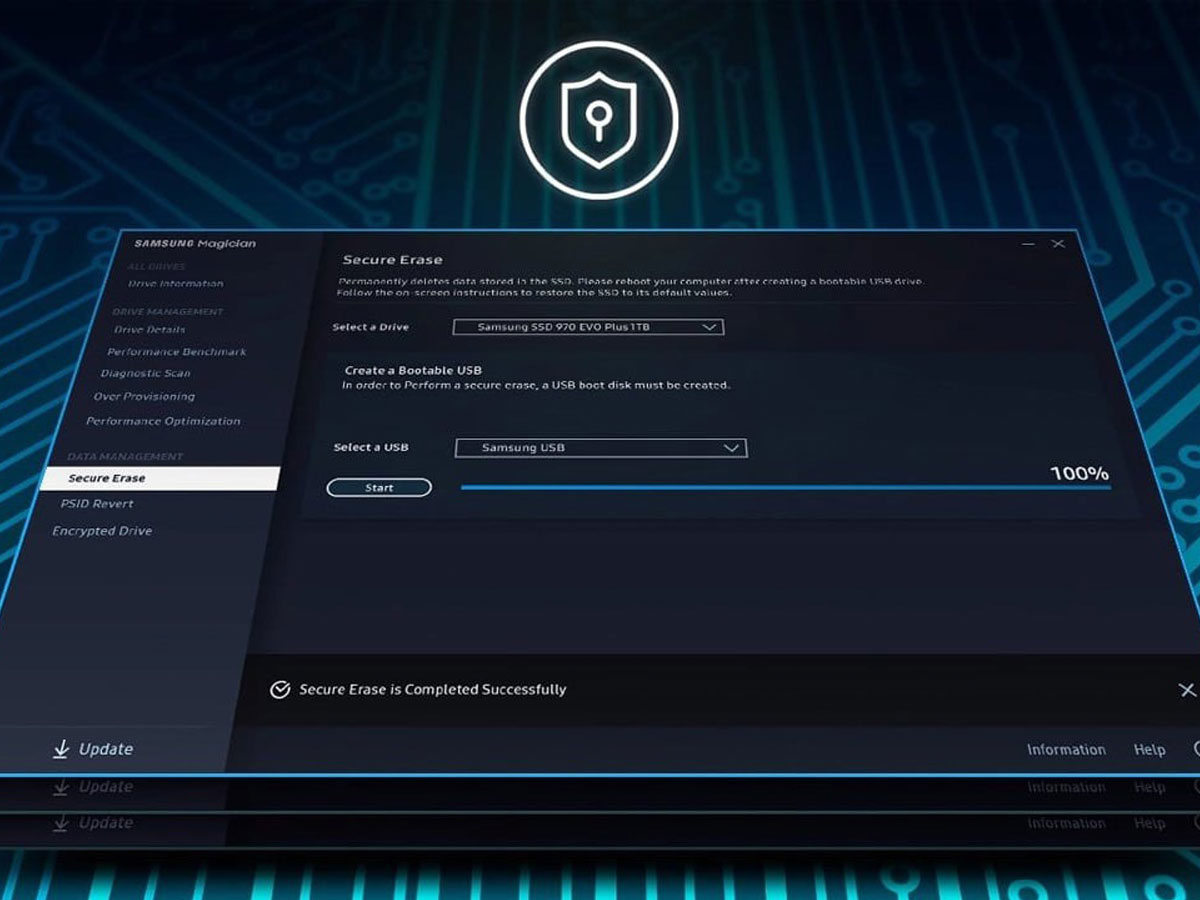Choose Over Provisioning from the sidebar
Image resolution: width=1200 pixels, height=900 pixels.
[144, 397]
